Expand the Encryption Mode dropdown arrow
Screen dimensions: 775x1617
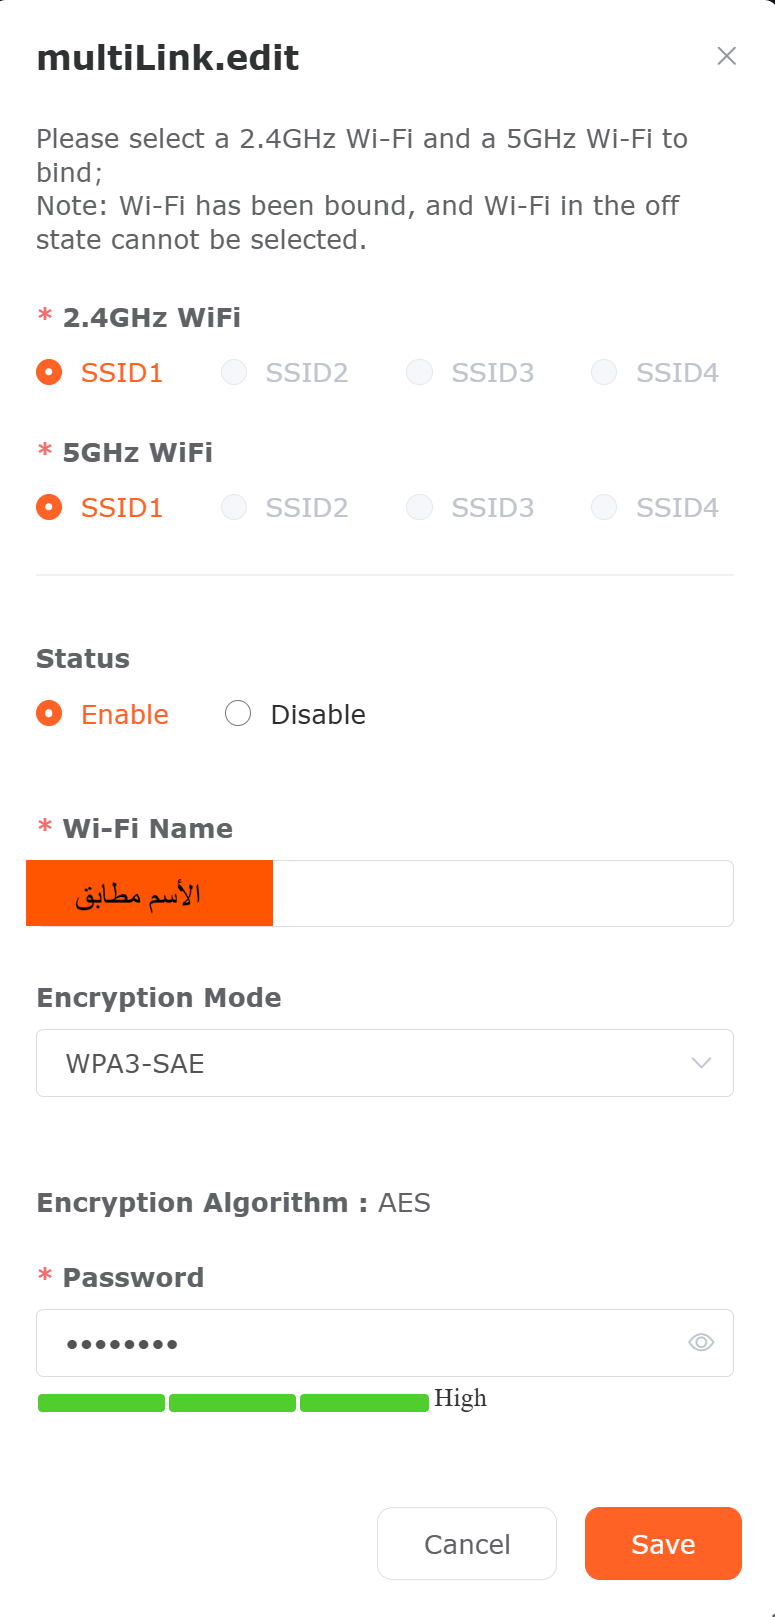pyautogui.click(x=701, y=1063)
